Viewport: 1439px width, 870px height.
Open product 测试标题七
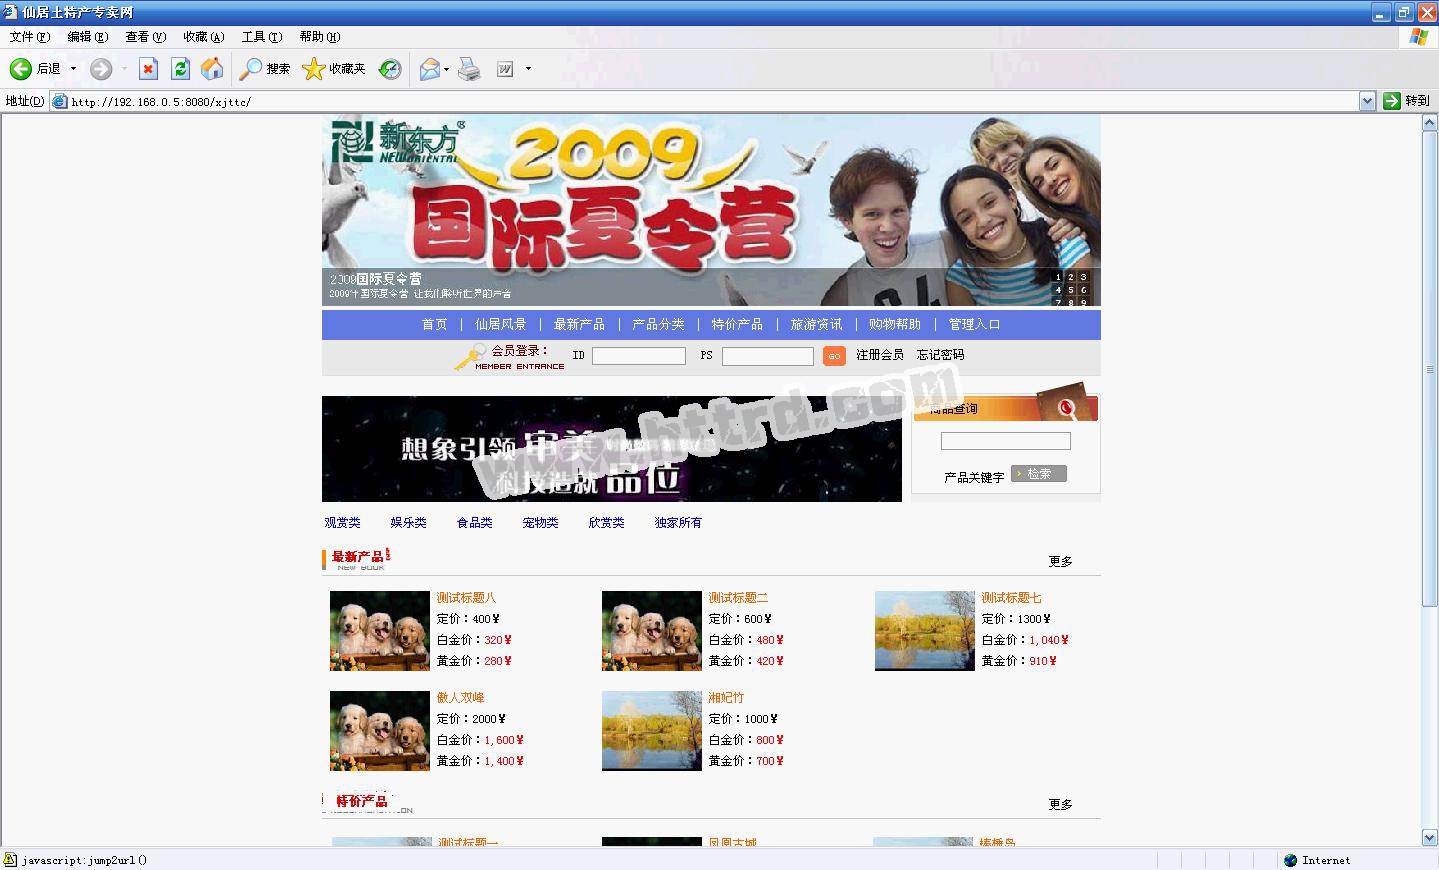click(1011, 598)
